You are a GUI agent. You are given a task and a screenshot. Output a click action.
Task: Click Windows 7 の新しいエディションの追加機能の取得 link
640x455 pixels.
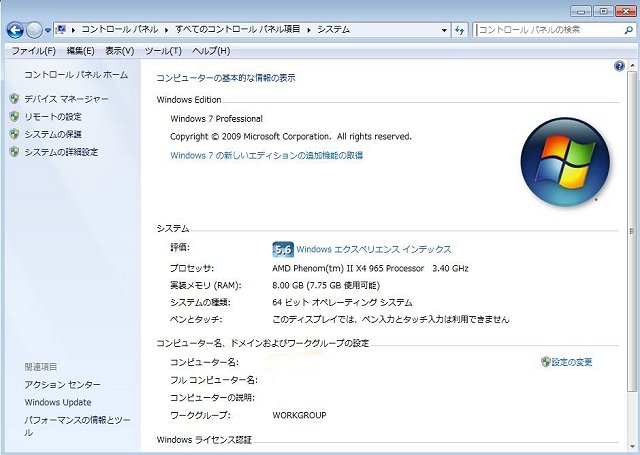pos(266,155)
